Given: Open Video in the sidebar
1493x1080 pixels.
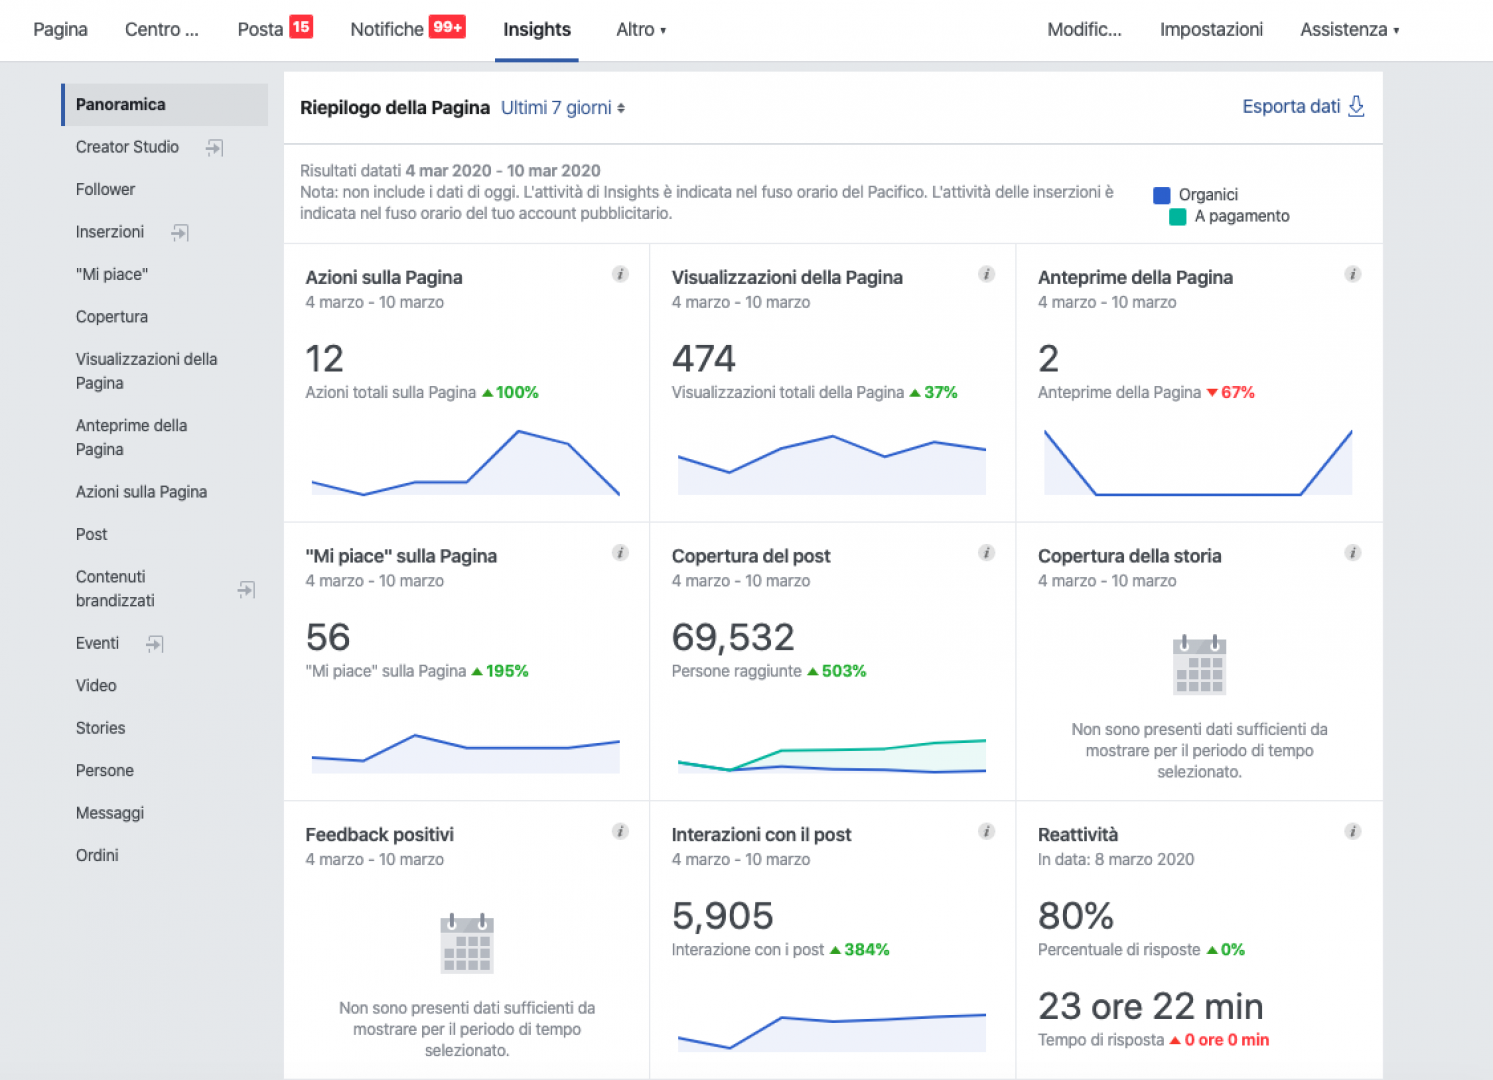Looking at the screenshot, I should click(x=96, y=686).
